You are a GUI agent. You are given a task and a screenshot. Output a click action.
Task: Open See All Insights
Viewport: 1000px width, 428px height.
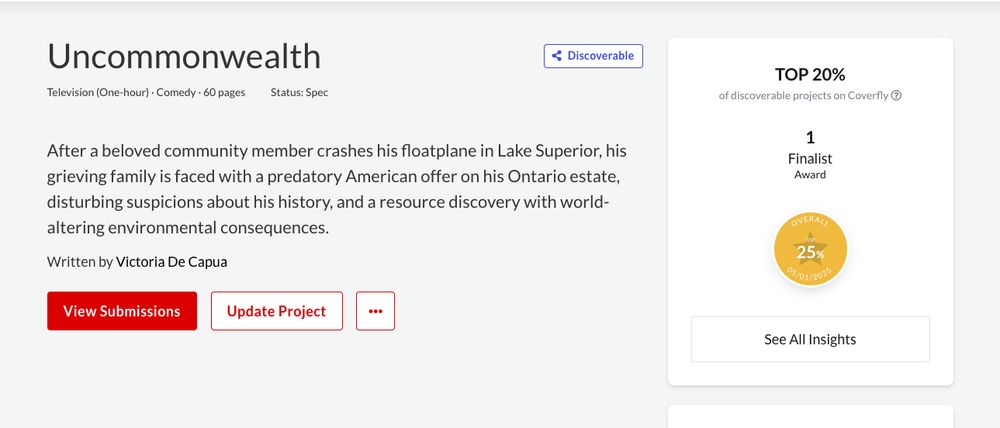810,339
